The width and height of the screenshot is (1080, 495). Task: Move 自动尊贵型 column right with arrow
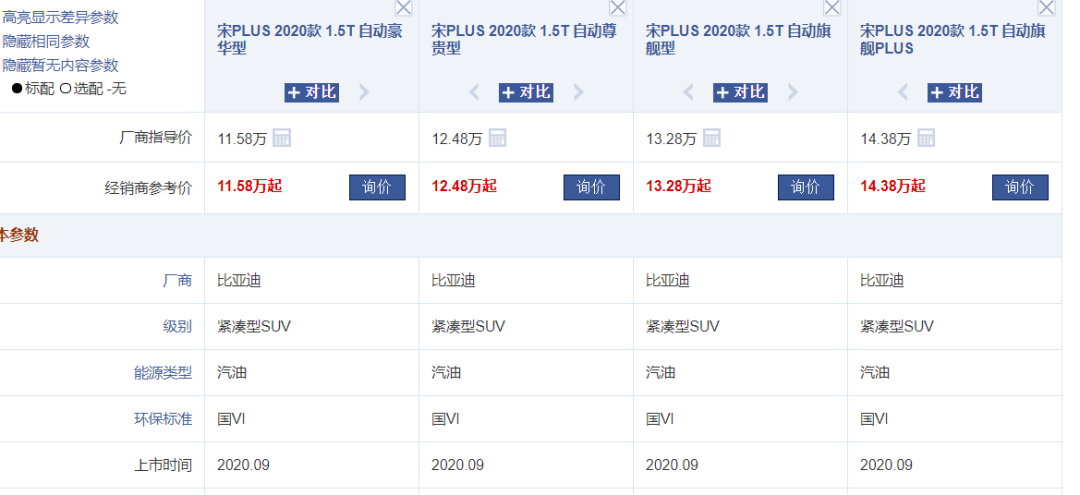[x=579, y=92]
